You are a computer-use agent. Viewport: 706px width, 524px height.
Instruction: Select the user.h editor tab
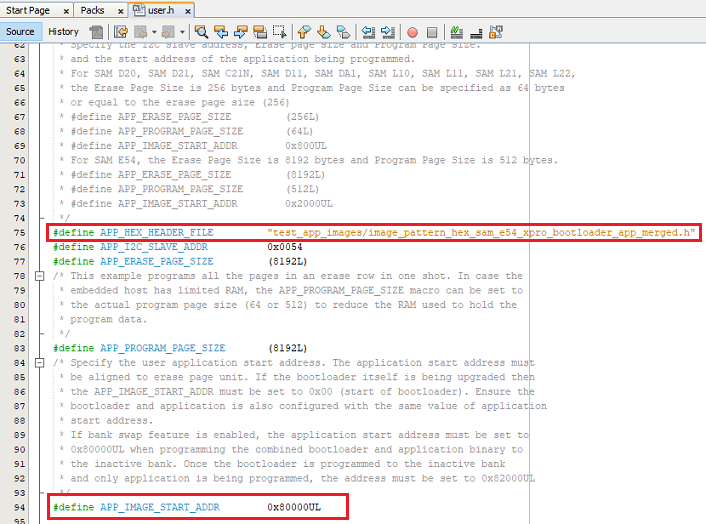[x=161, y=10]
